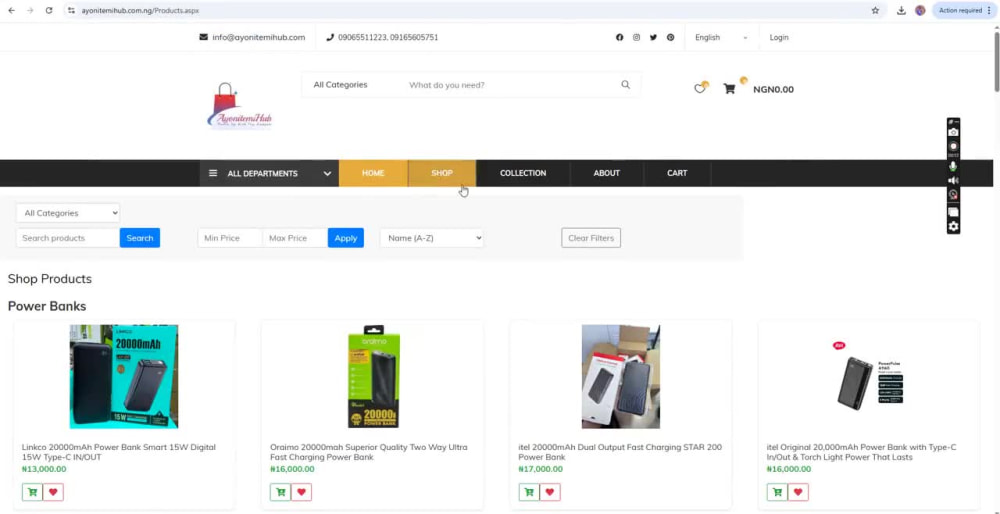Image resolution: width=1000 pixels, height=514 pixels.
Task: Open the itel Original Power Bank image
Action: (869, 376)
